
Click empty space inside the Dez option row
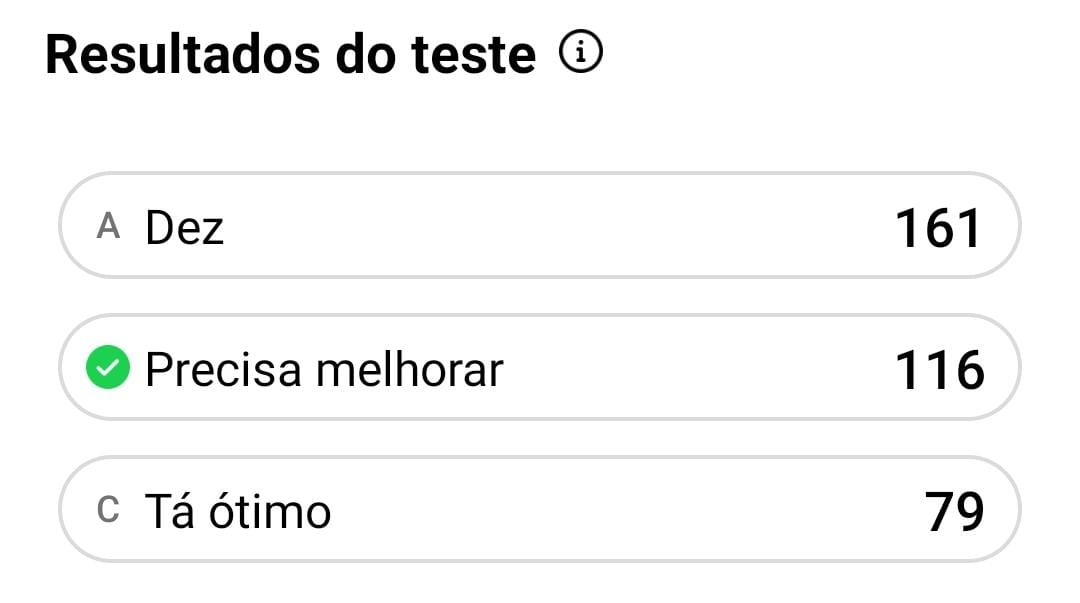click(550, 227)
